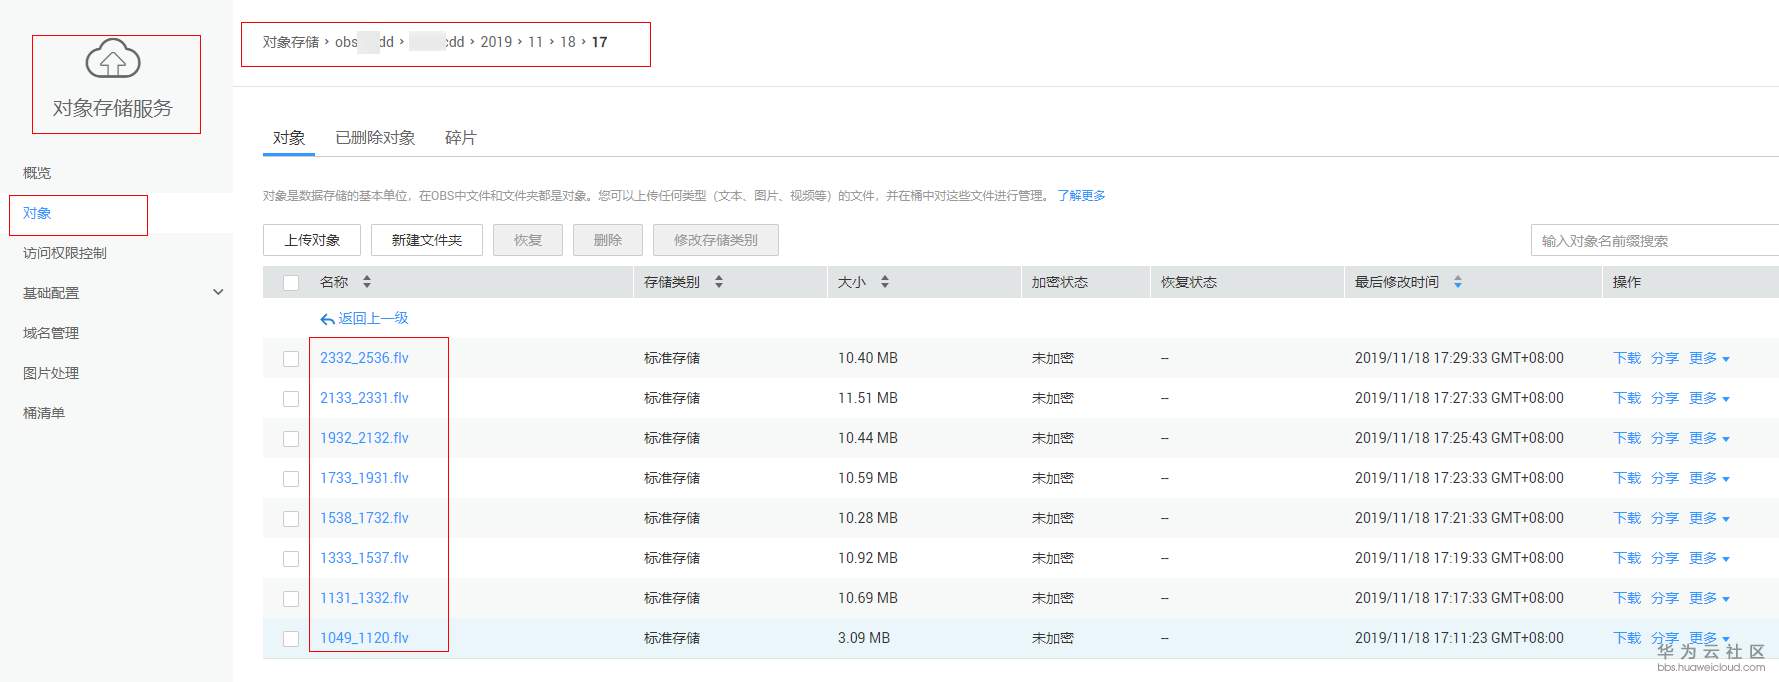The height and width of the screenshot is (682, 1779).
Task: Open file 2332_2536.flv
Action: pyautogui.click(x=364, y=358)
